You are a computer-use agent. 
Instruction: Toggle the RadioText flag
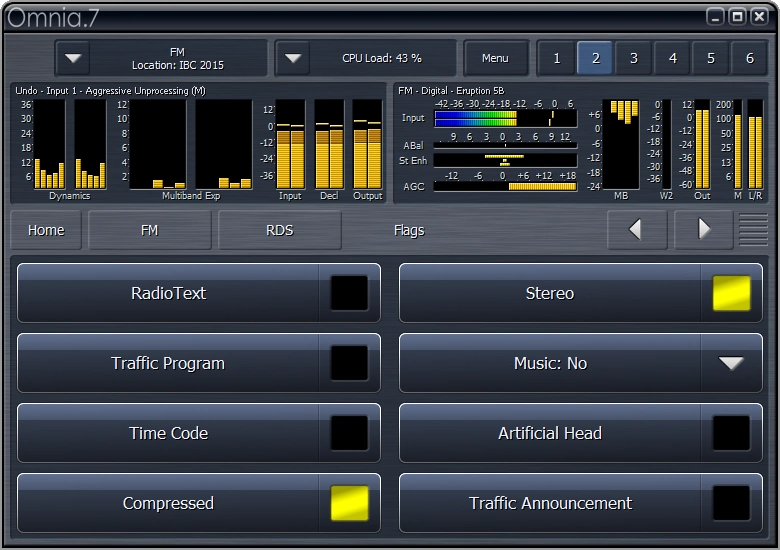(x=199, y=293)
